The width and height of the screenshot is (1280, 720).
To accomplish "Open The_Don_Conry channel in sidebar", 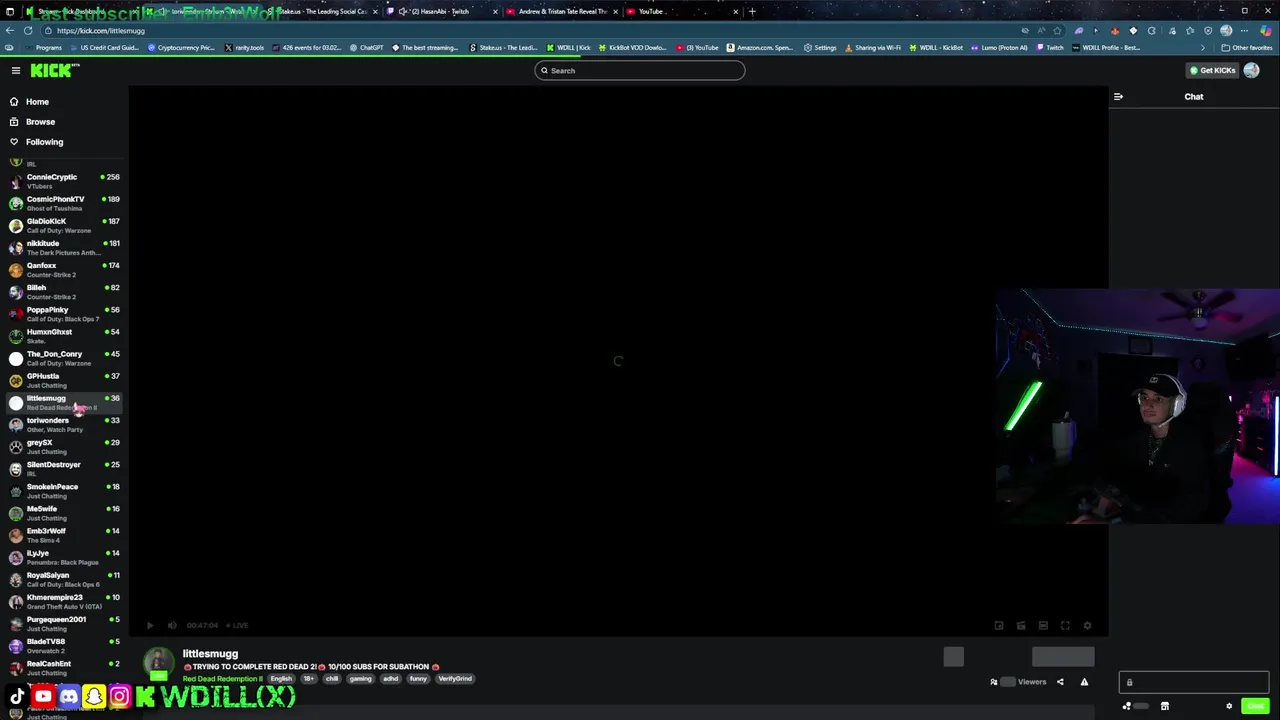I will 64,358.
